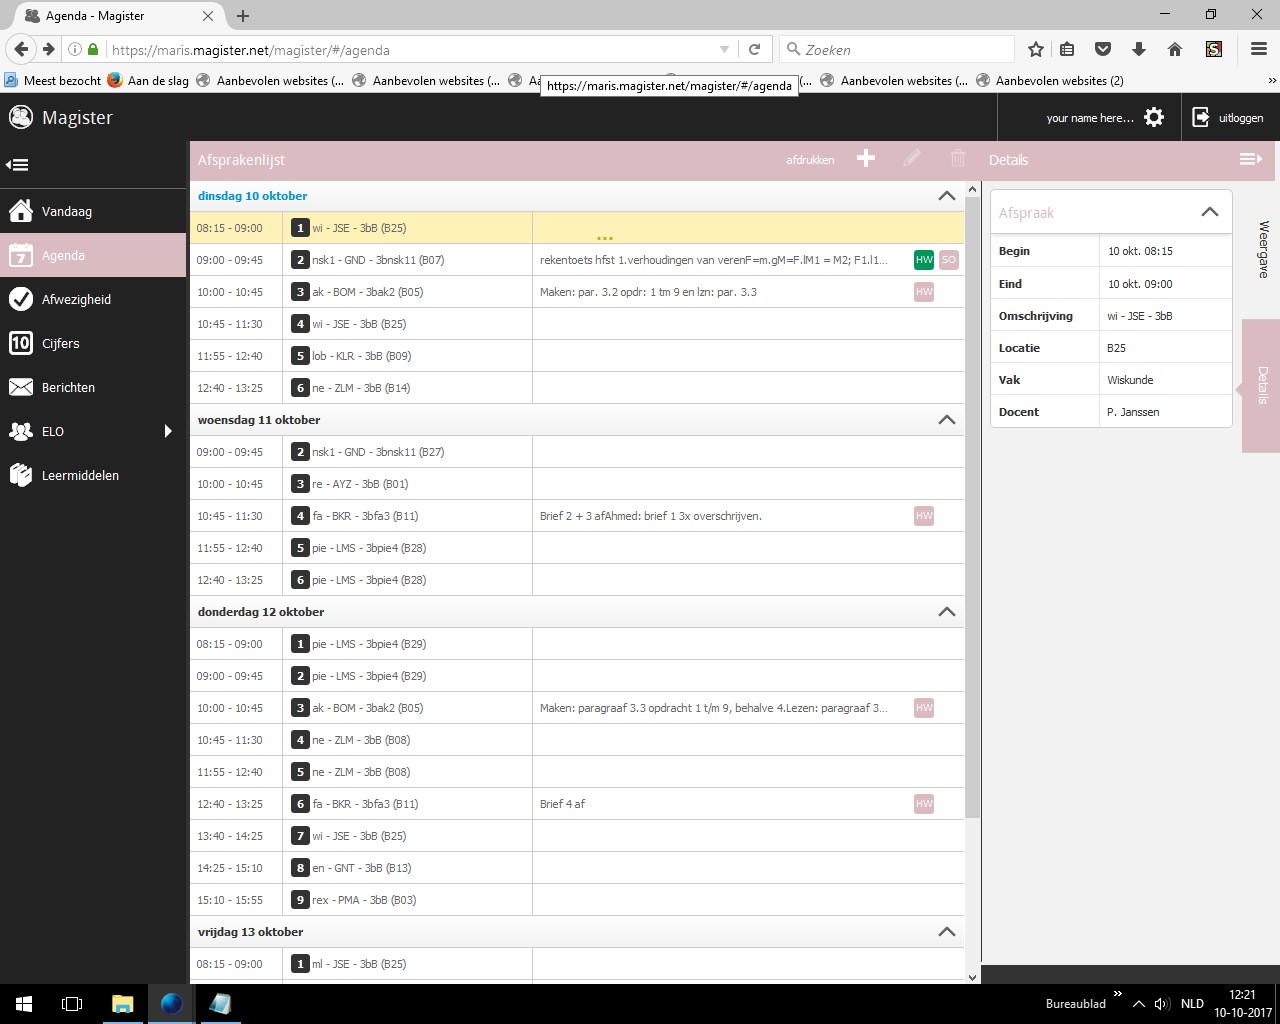Collapse the donderdag 12 oktober section
Viewport: 1280px width, 1024px height.
pyautogui.click(x=946, y=611)
